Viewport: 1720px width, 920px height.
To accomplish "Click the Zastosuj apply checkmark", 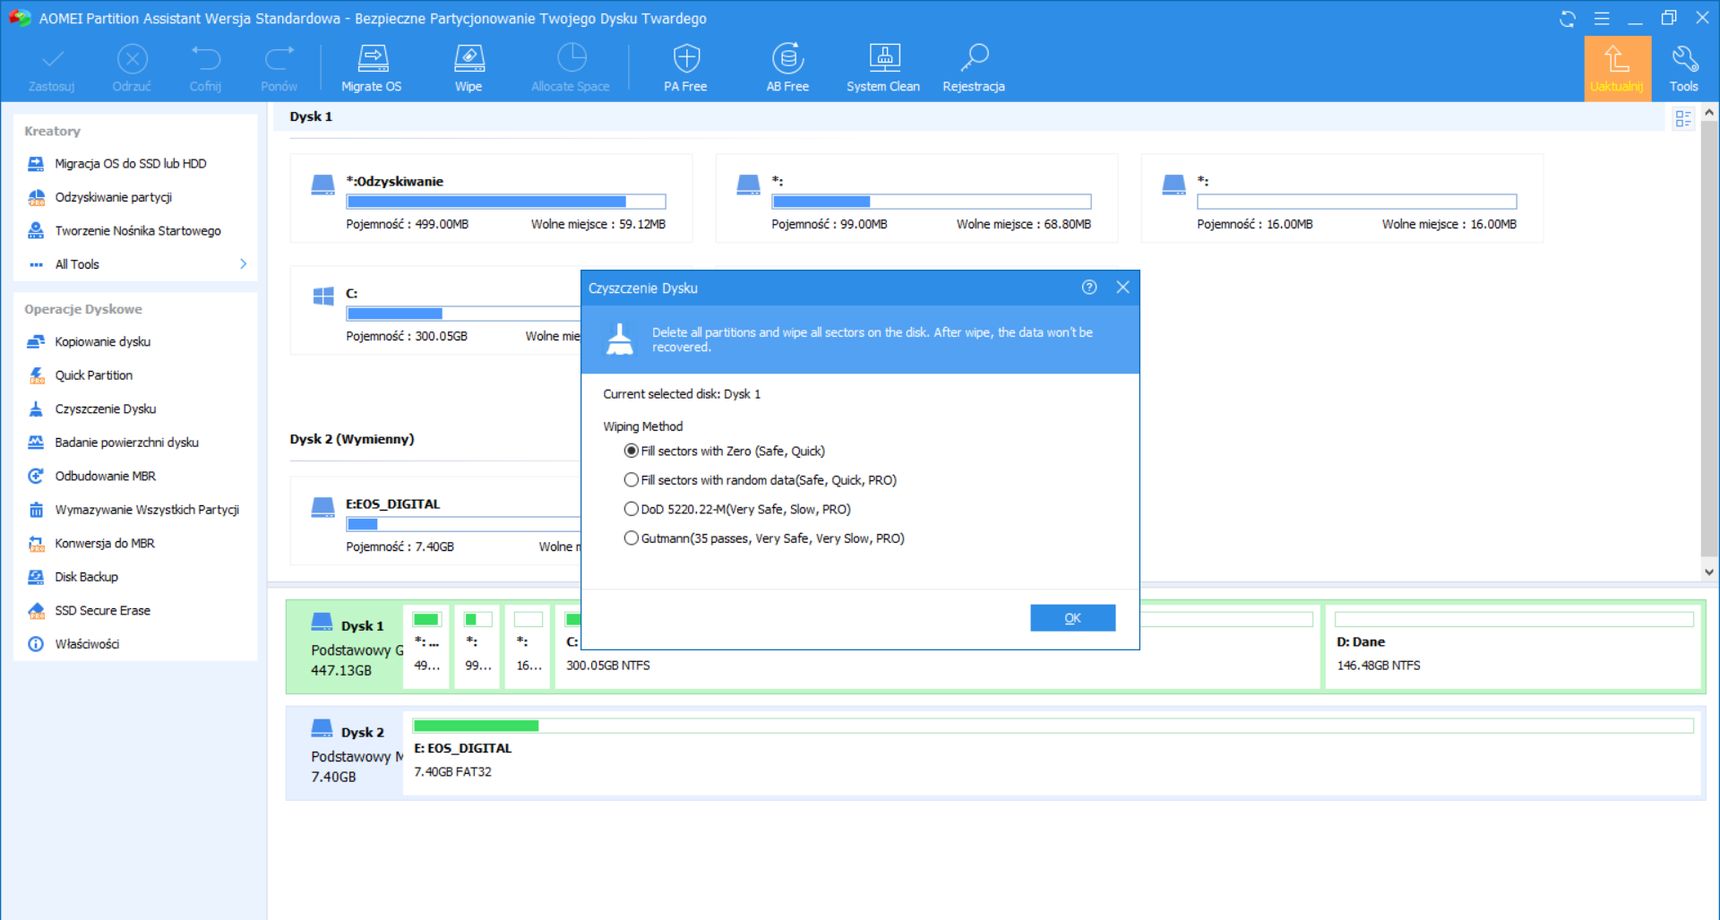I will (x=52, y=59).
